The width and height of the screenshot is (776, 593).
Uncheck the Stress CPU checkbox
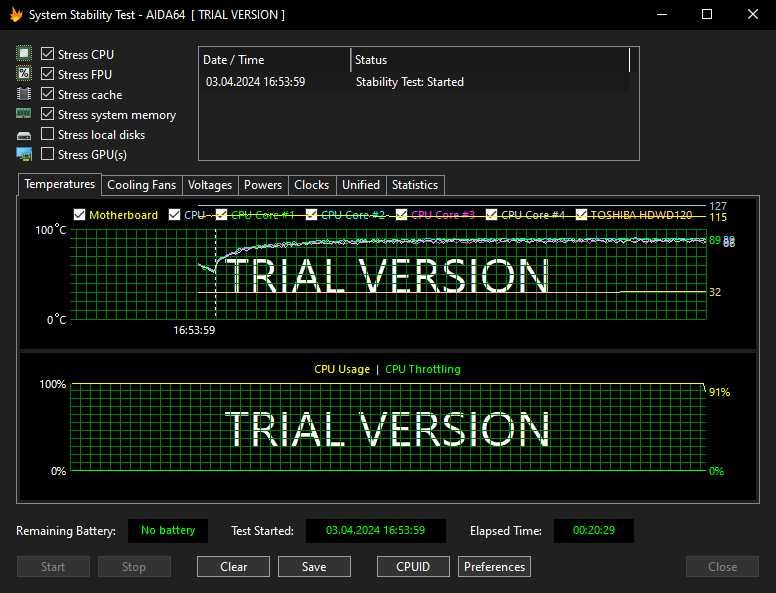(48, 53)
